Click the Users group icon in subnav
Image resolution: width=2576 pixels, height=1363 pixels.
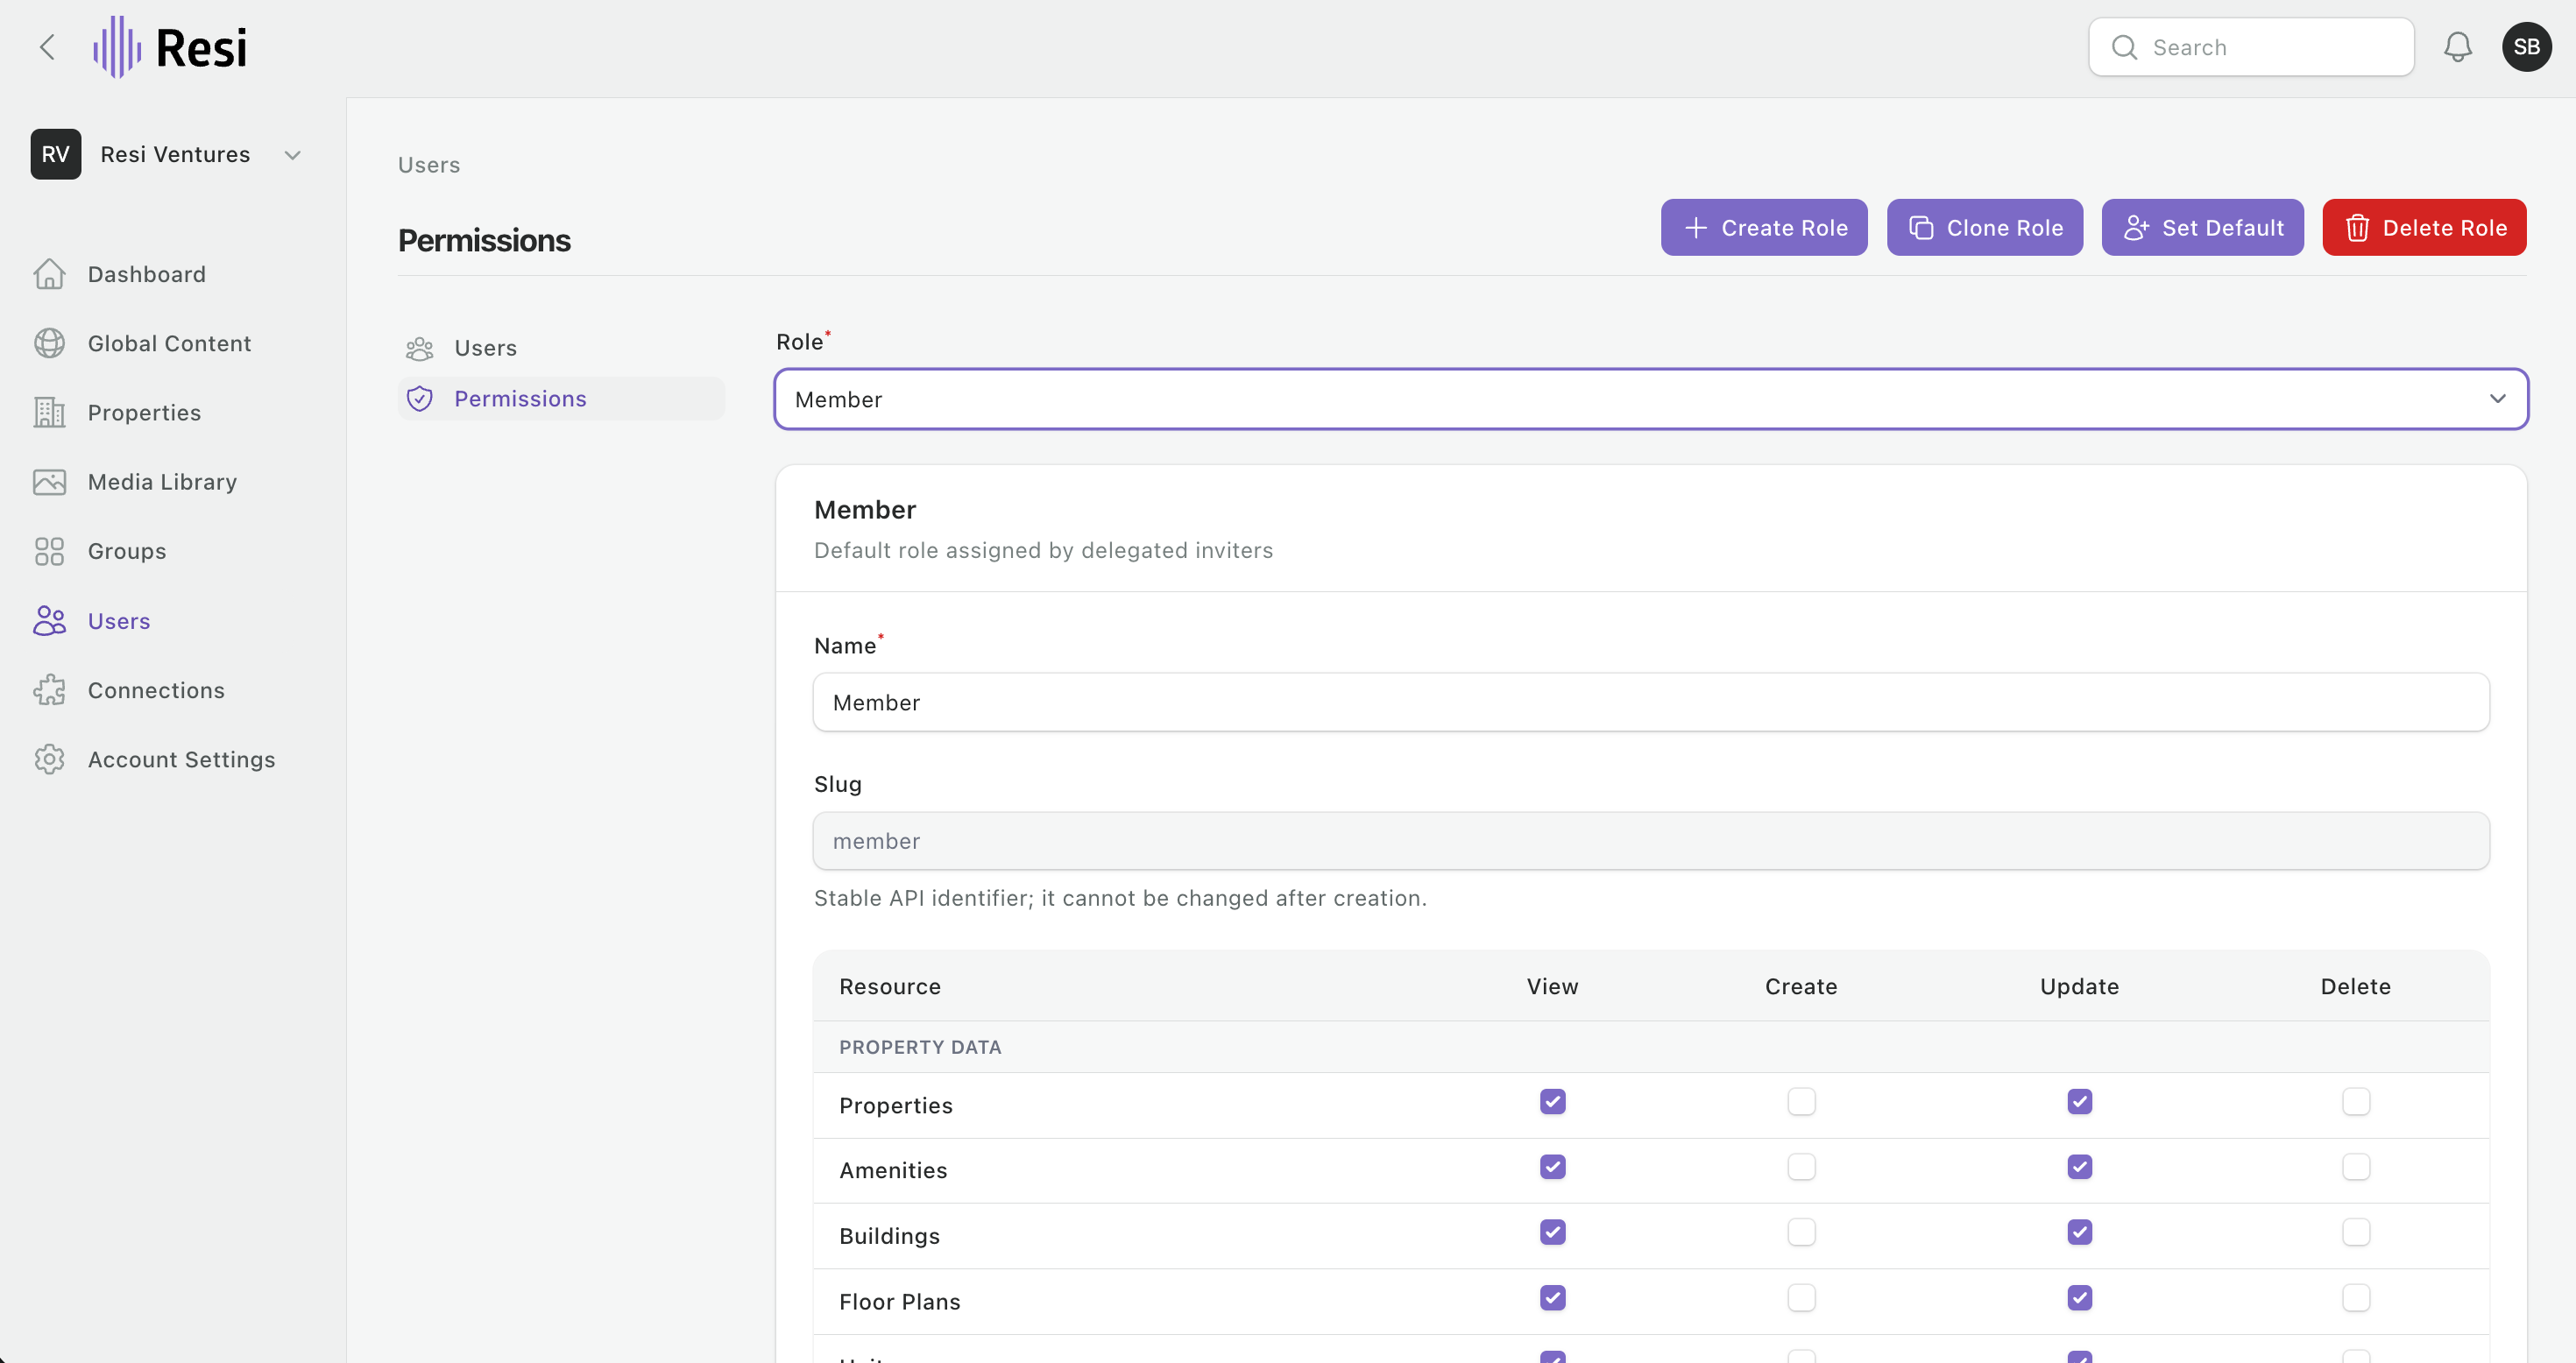(x=420, y=348)
